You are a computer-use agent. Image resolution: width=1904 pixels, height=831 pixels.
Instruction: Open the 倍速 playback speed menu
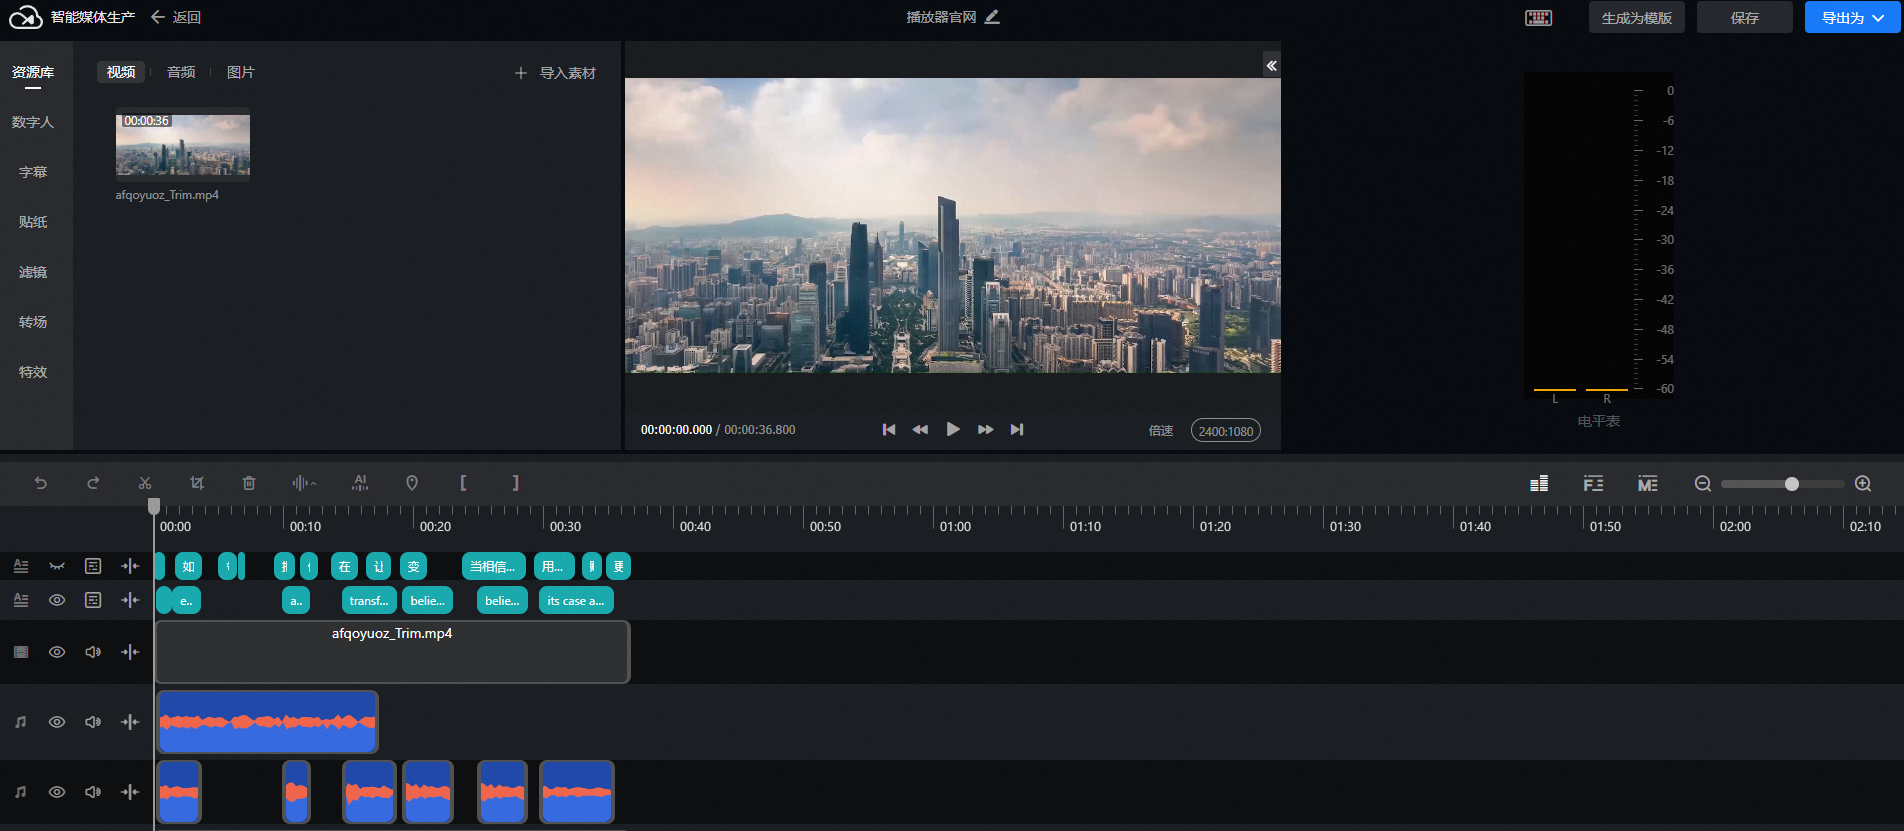pyautogui.click(x=1161, y=430)
